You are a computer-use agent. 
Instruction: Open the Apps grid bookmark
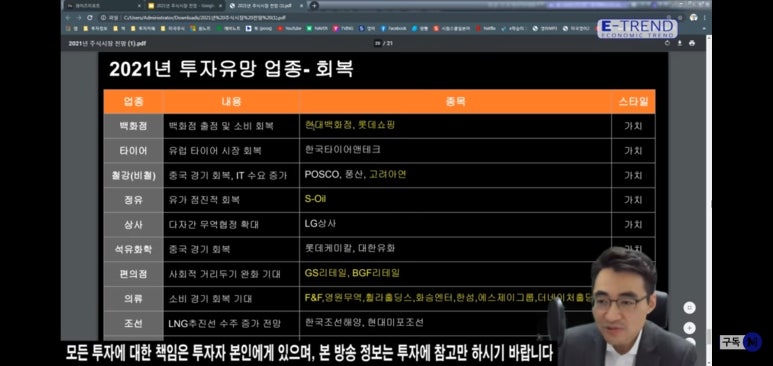tap(72, 29)
